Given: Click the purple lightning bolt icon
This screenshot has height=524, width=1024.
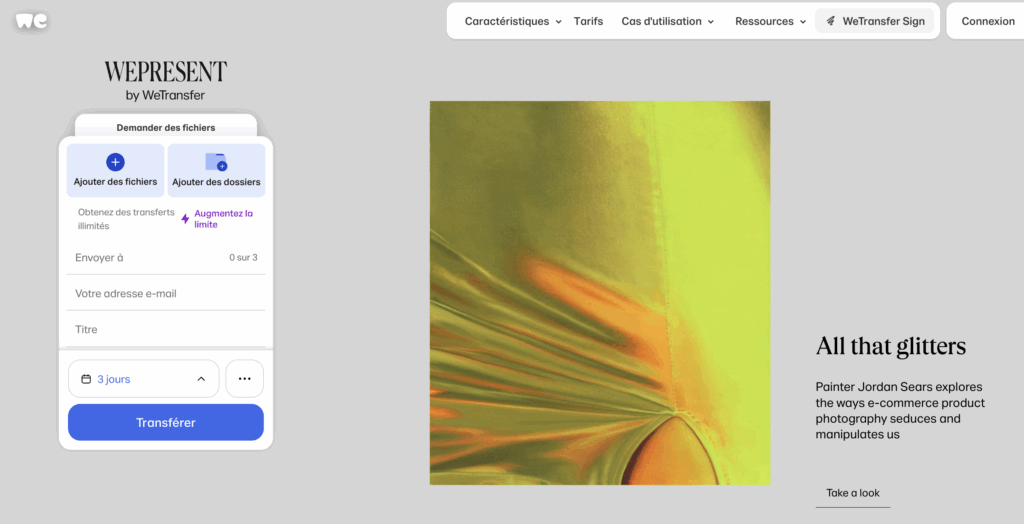Looking at the screenshot, I should click(185, 219).
